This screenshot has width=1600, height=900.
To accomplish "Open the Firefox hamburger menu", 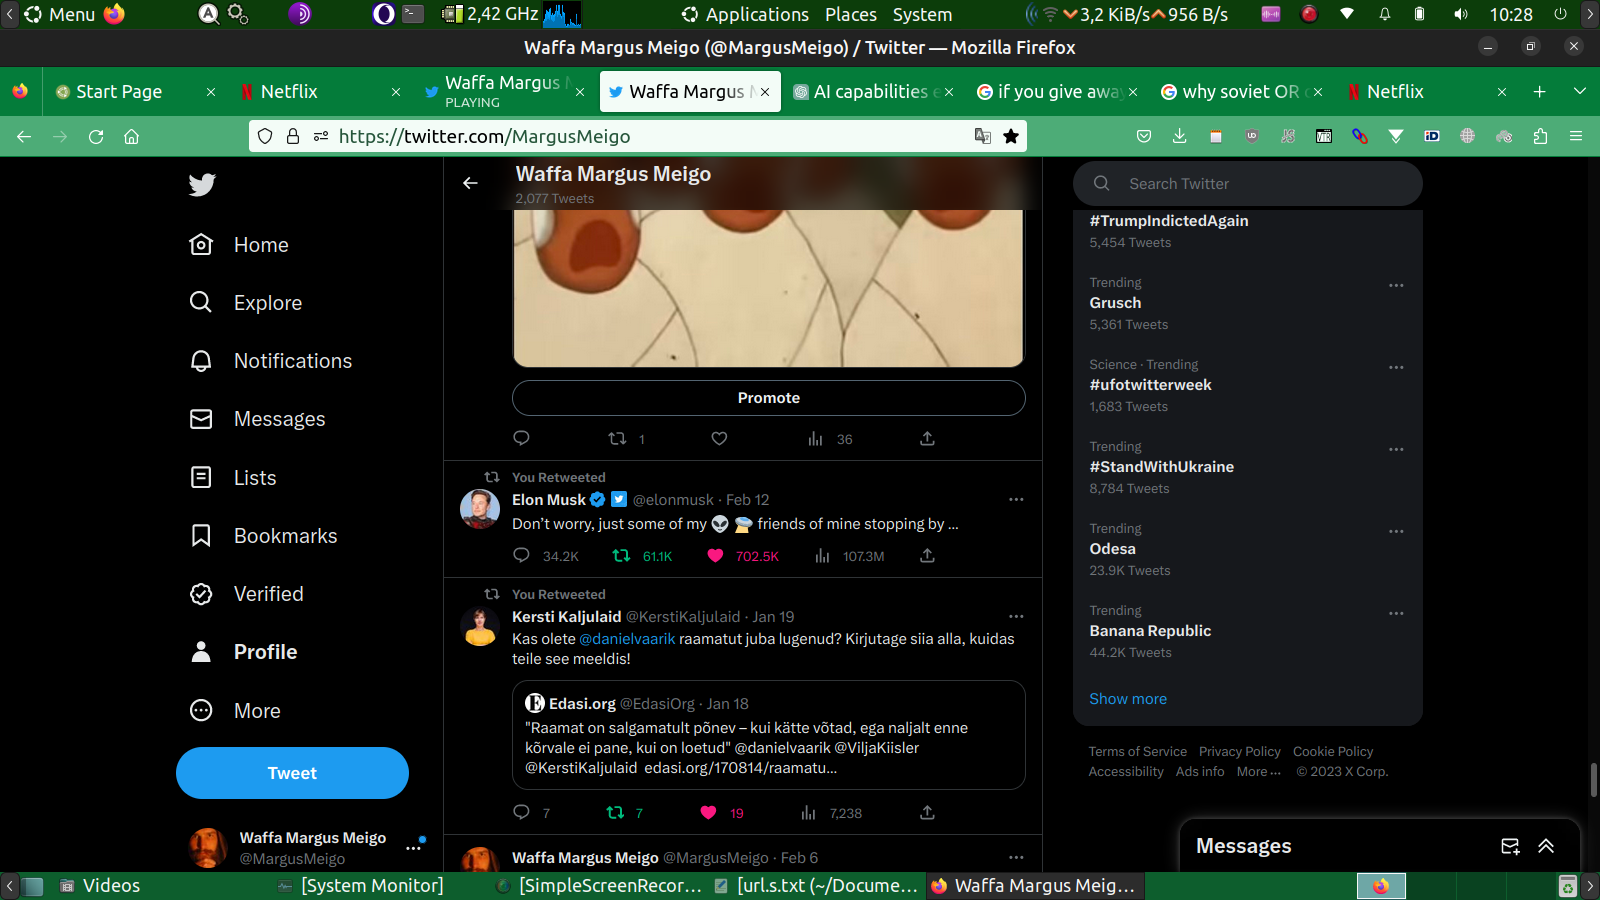I will click(x=1576, y=136).
